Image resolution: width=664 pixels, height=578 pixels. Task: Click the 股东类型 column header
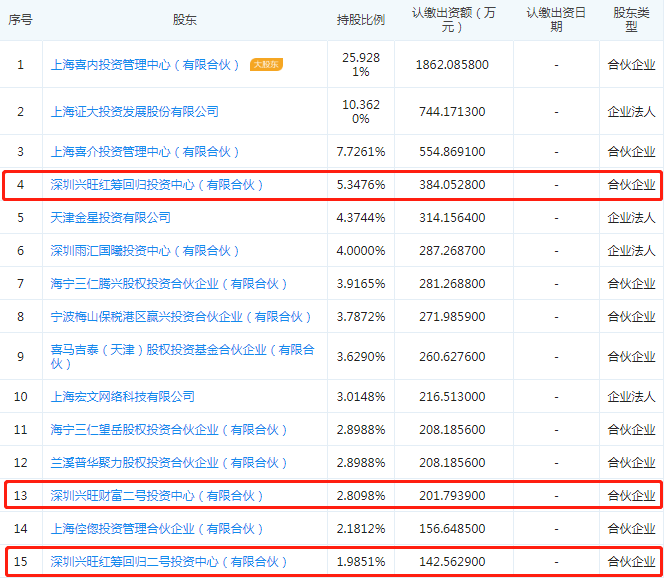[631, 20]
